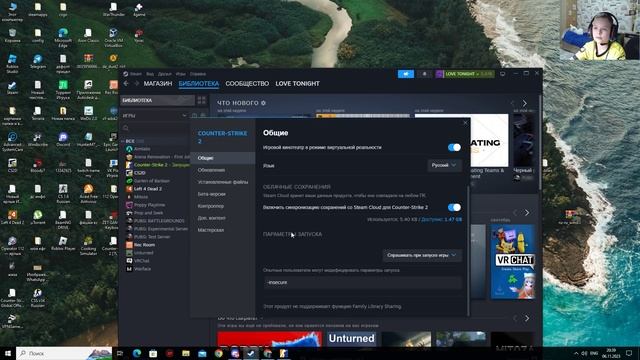Open the ЧТО НОВОГО settings gear
640x360 pixels.
tap(263, 103)
